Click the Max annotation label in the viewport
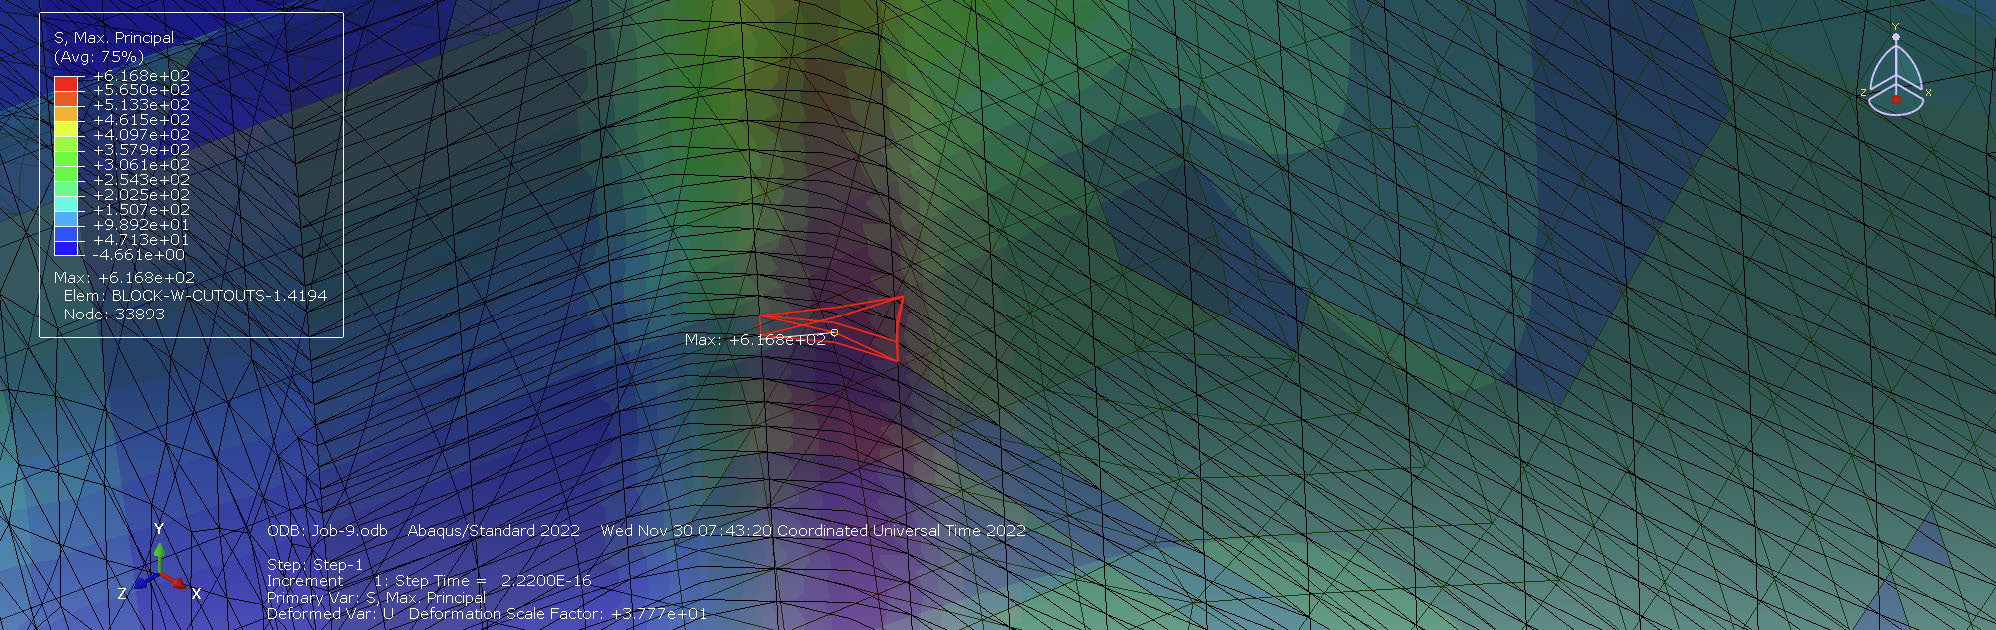Viewport: 1996px width, 630px height. pos(756,340)
